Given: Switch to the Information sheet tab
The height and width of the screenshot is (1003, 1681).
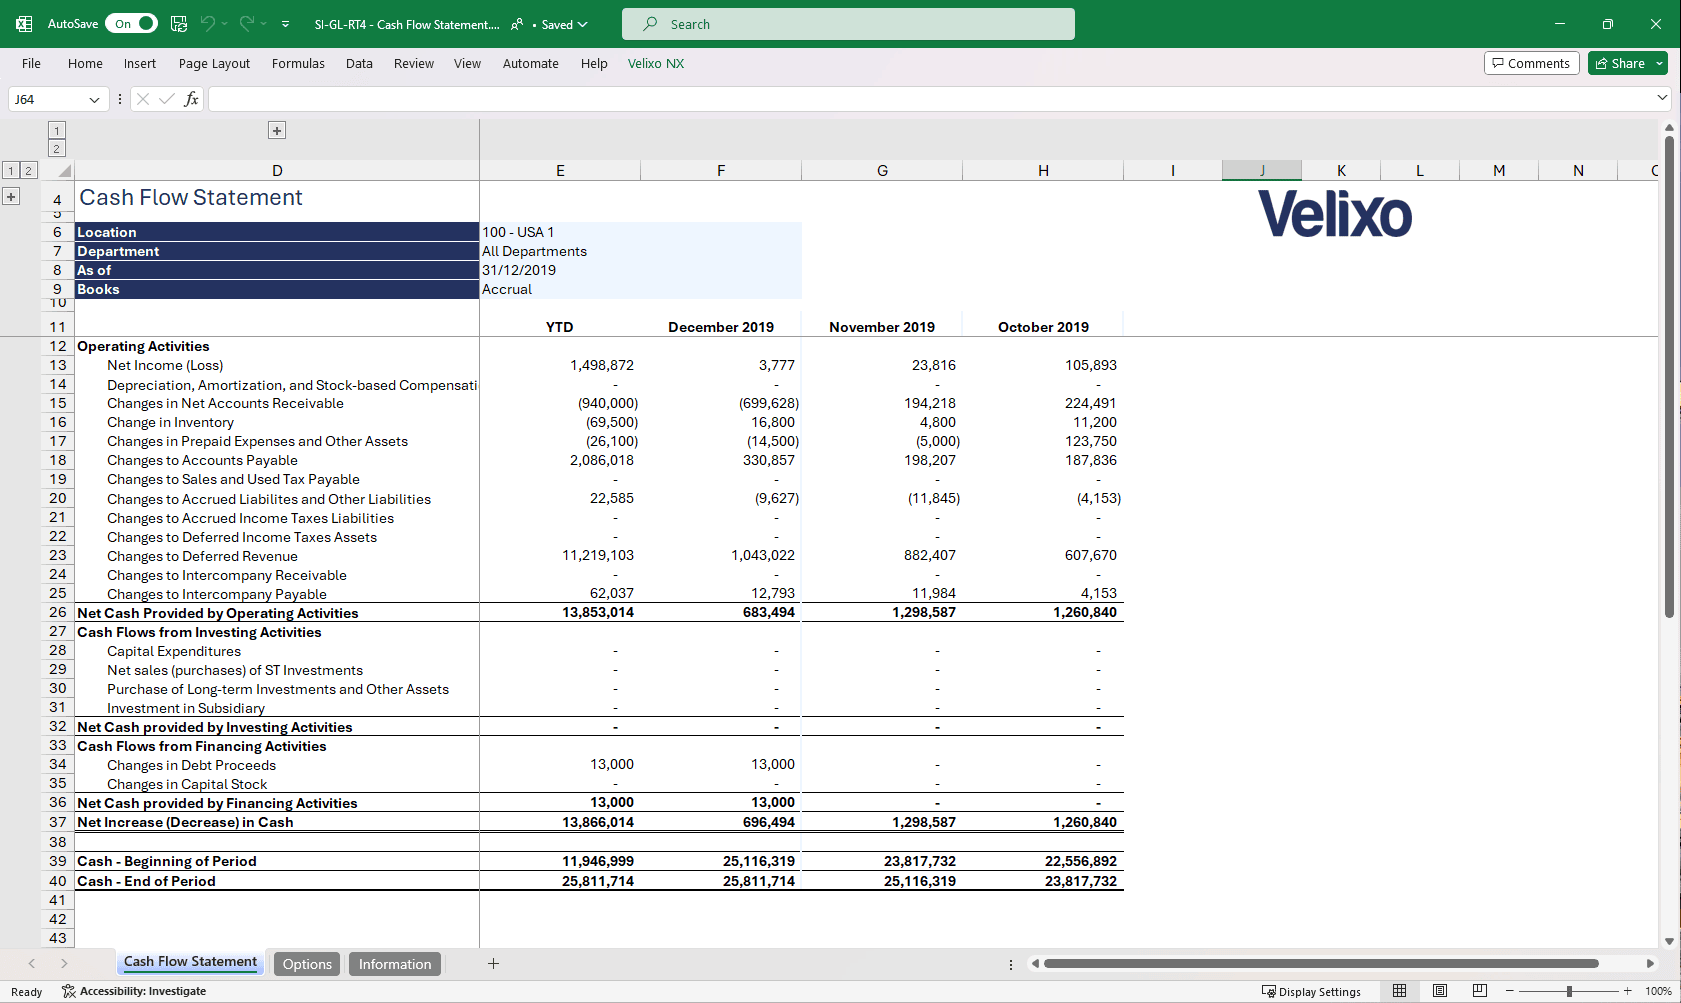Looking at the screenshot, I should 395,964.
